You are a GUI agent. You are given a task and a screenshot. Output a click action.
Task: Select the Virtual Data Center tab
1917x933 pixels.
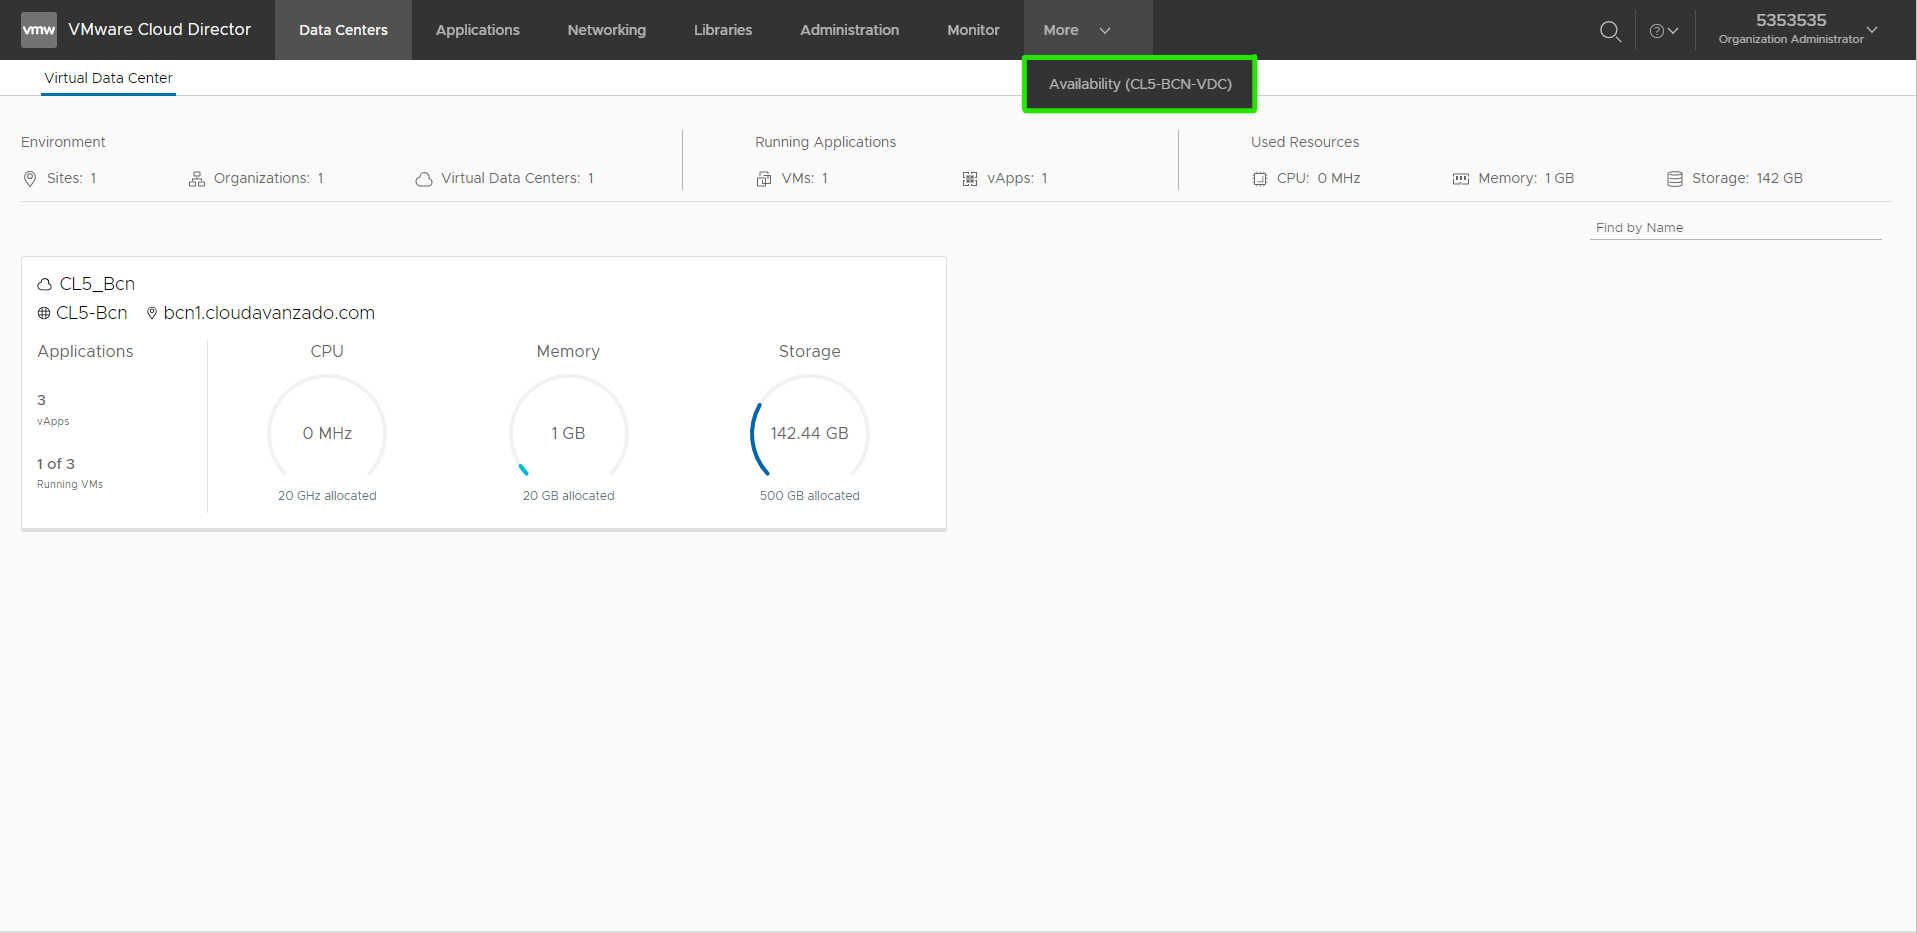tap(108, 78)
